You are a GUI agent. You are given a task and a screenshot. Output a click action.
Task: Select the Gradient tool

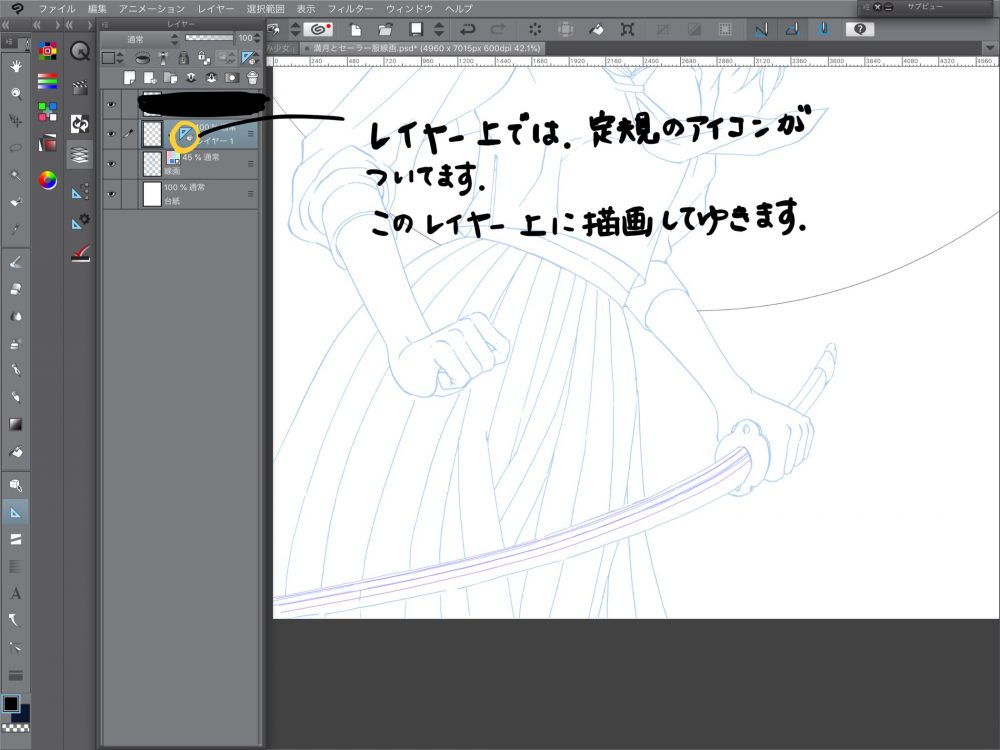tap(15, 424)
